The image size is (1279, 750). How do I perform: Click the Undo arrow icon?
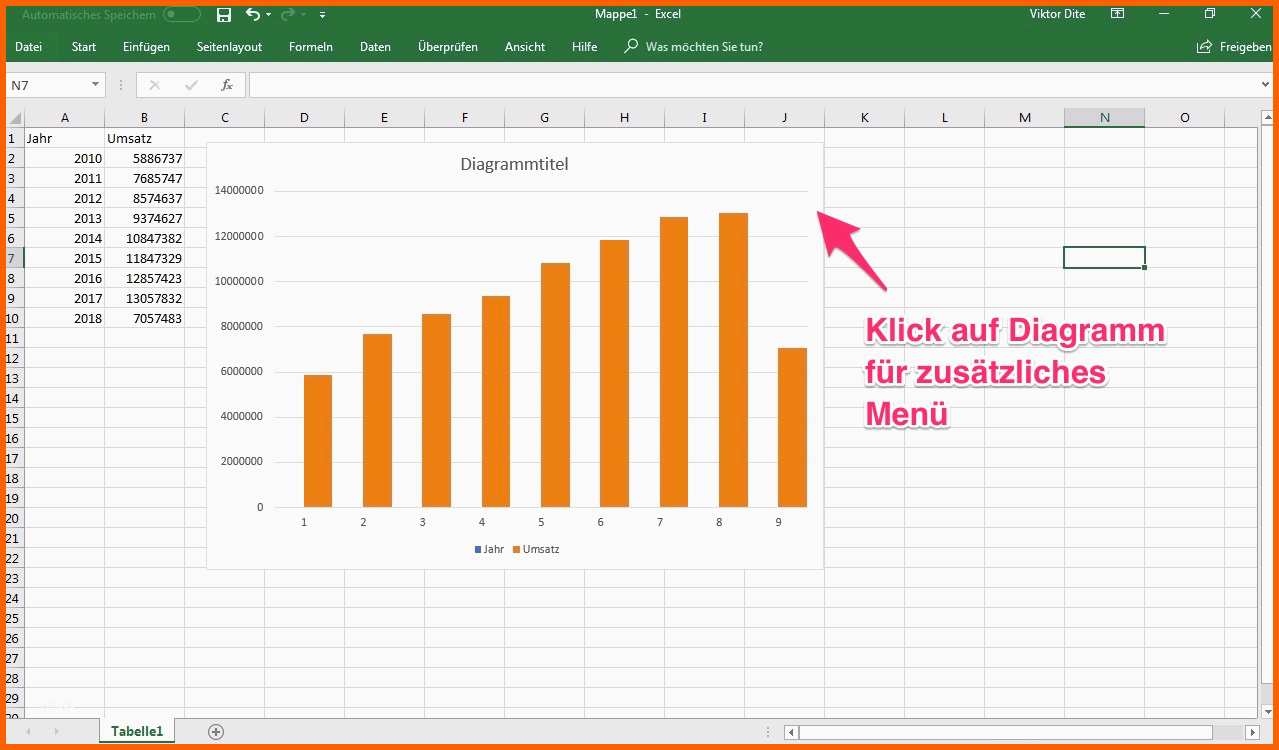coord(253,14)
